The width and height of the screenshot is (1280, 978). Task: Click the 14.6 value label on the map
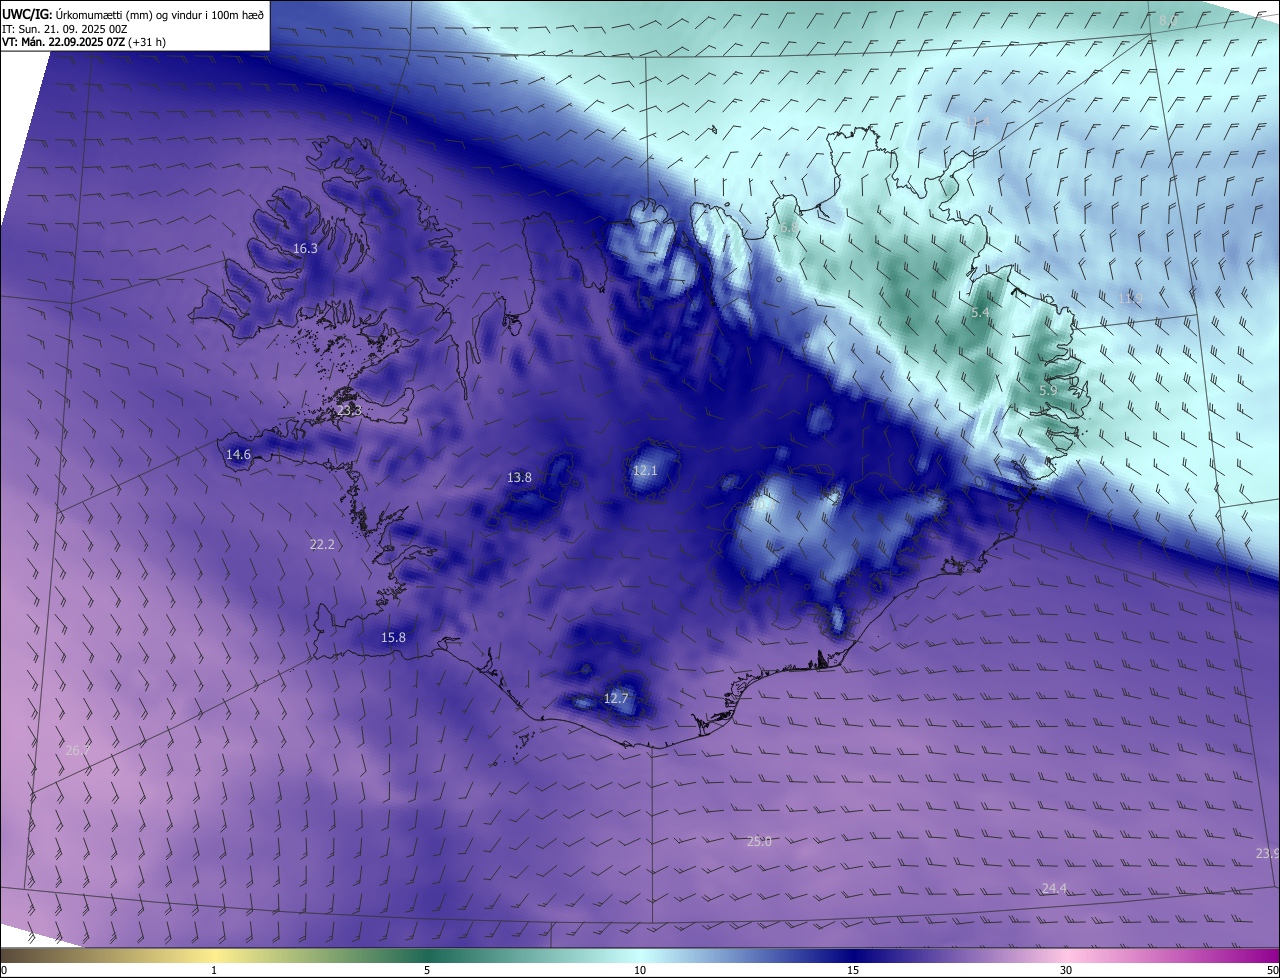coord(238,454)
